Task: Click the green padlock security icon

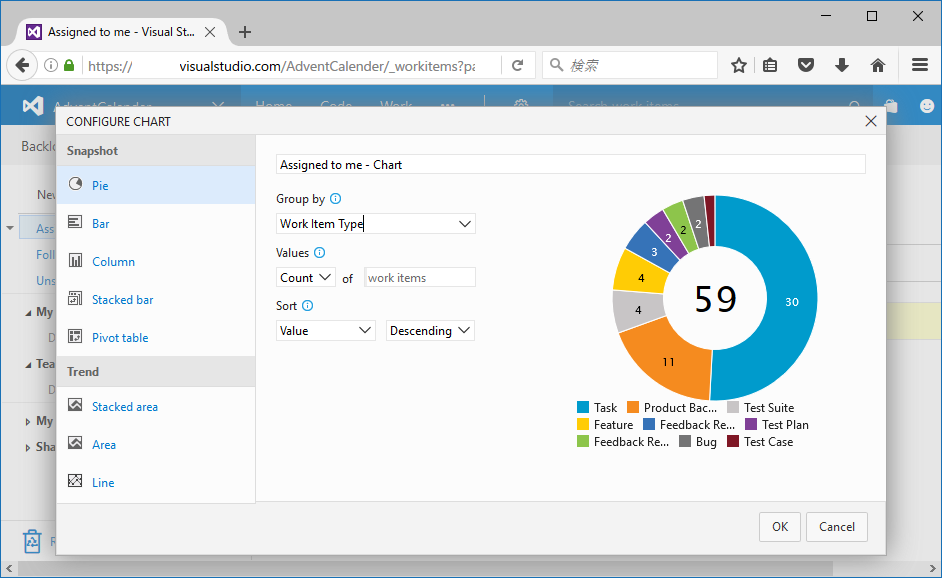Action: [69, 65]
